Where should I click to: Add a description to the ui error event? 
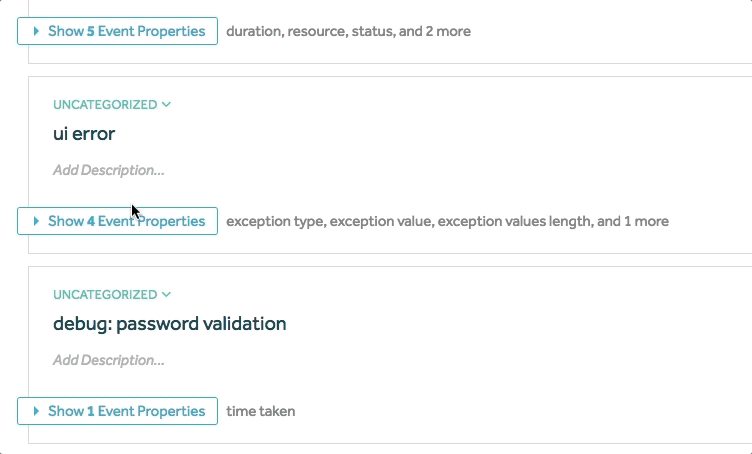(108, 170)
